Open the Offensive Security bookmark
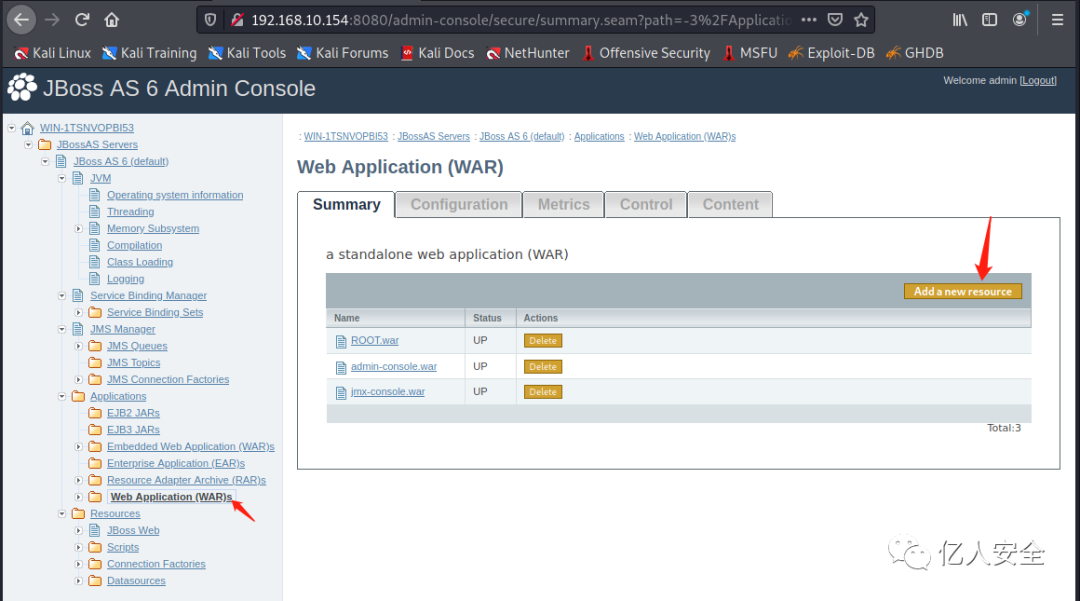The width and height of the screenshot is (1080, 601). (646, 53)
